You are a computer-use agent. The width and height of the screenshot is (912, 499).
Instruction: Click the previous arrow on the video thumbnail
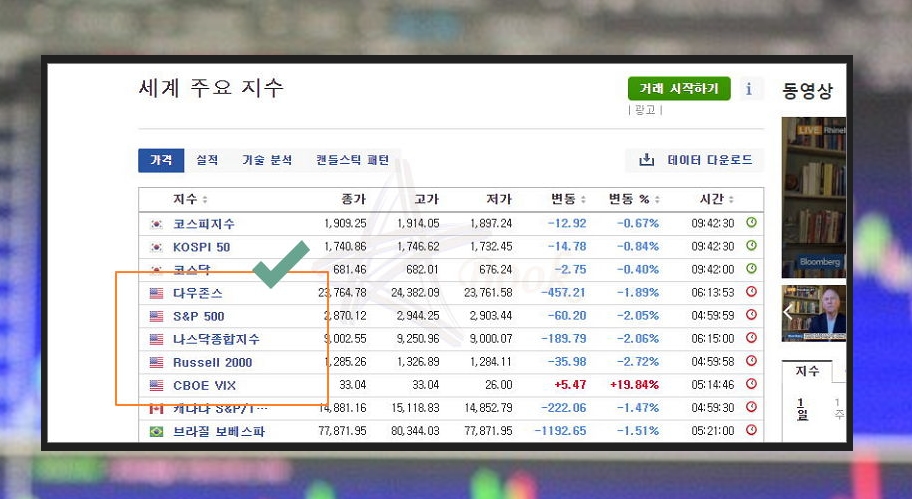click(x=788, y=313)
